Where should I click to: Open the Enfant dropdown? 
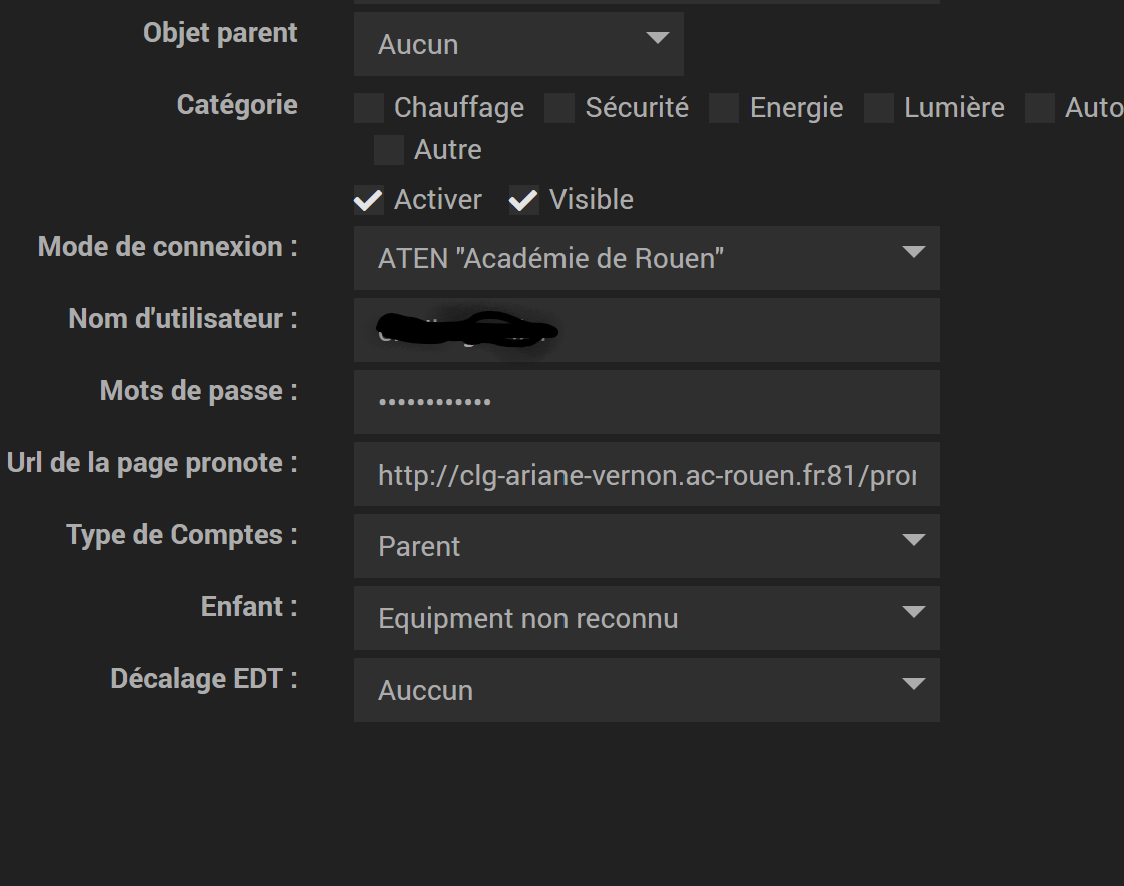(647, 619)
